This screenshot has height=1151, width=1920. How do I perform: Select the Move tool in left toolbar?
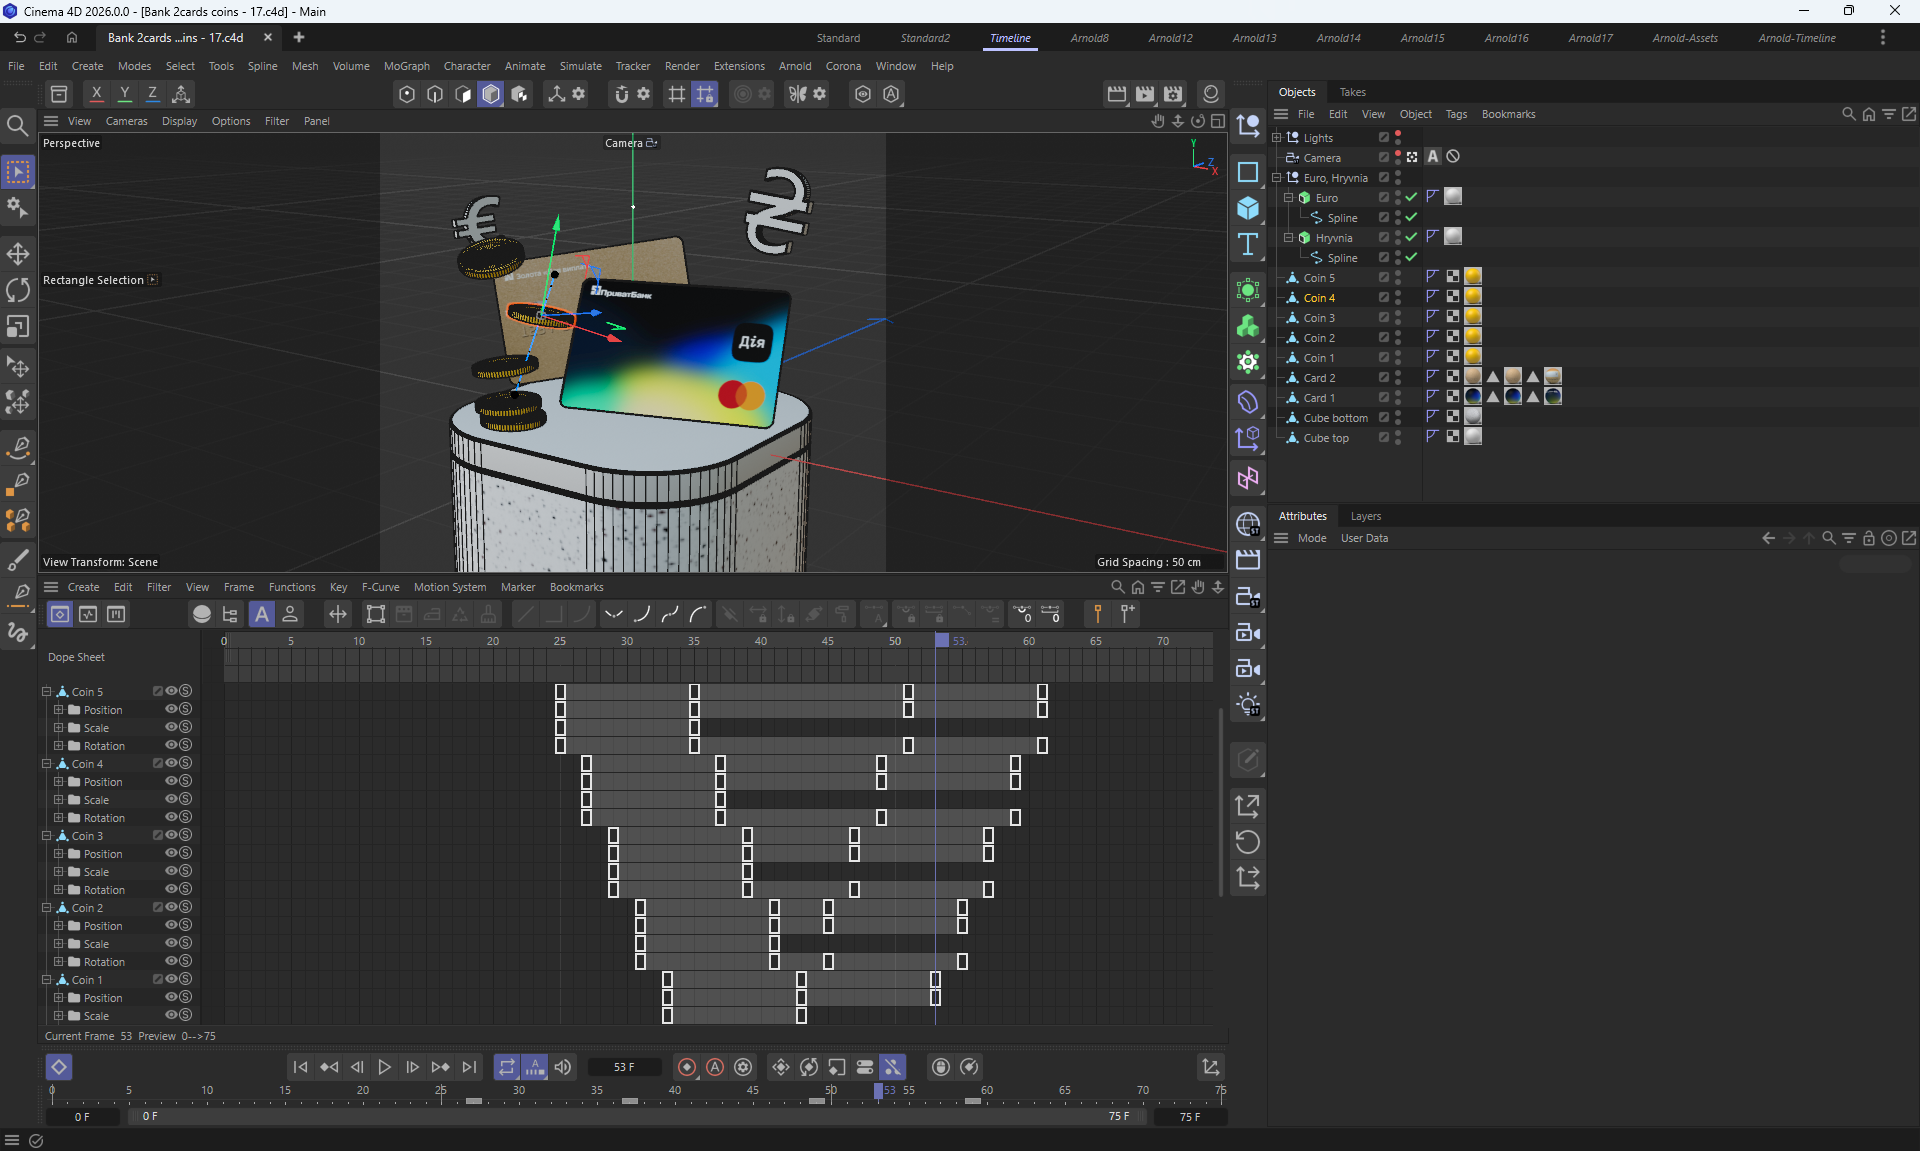[x=18, y=253]
